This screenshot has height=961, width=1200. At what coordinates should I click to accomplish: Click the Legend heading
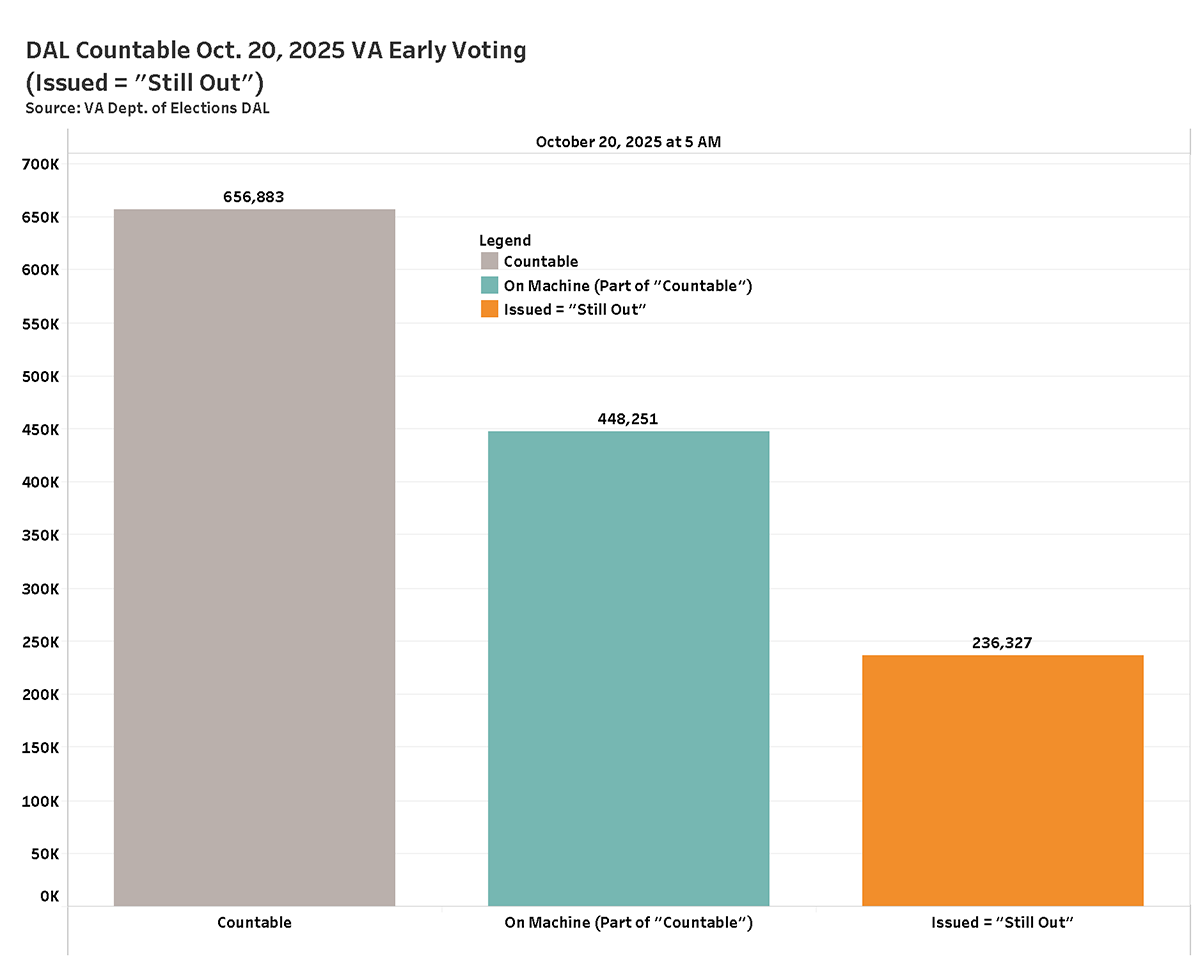click(505, 240)
